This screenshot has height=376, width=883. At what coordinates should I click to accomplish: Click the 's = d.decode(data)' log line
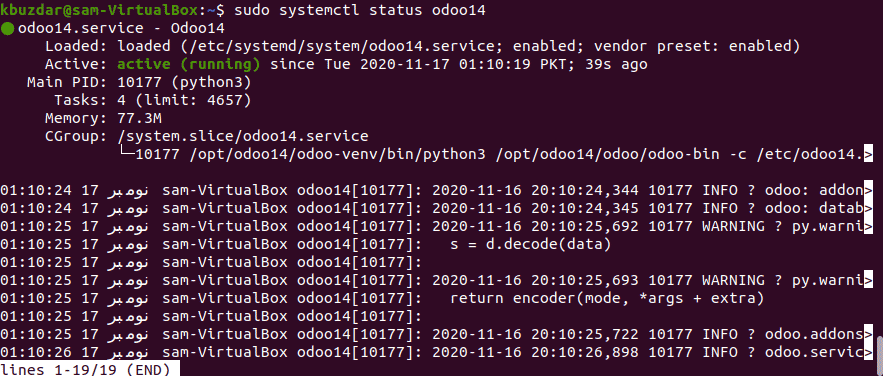pos(532,244)
